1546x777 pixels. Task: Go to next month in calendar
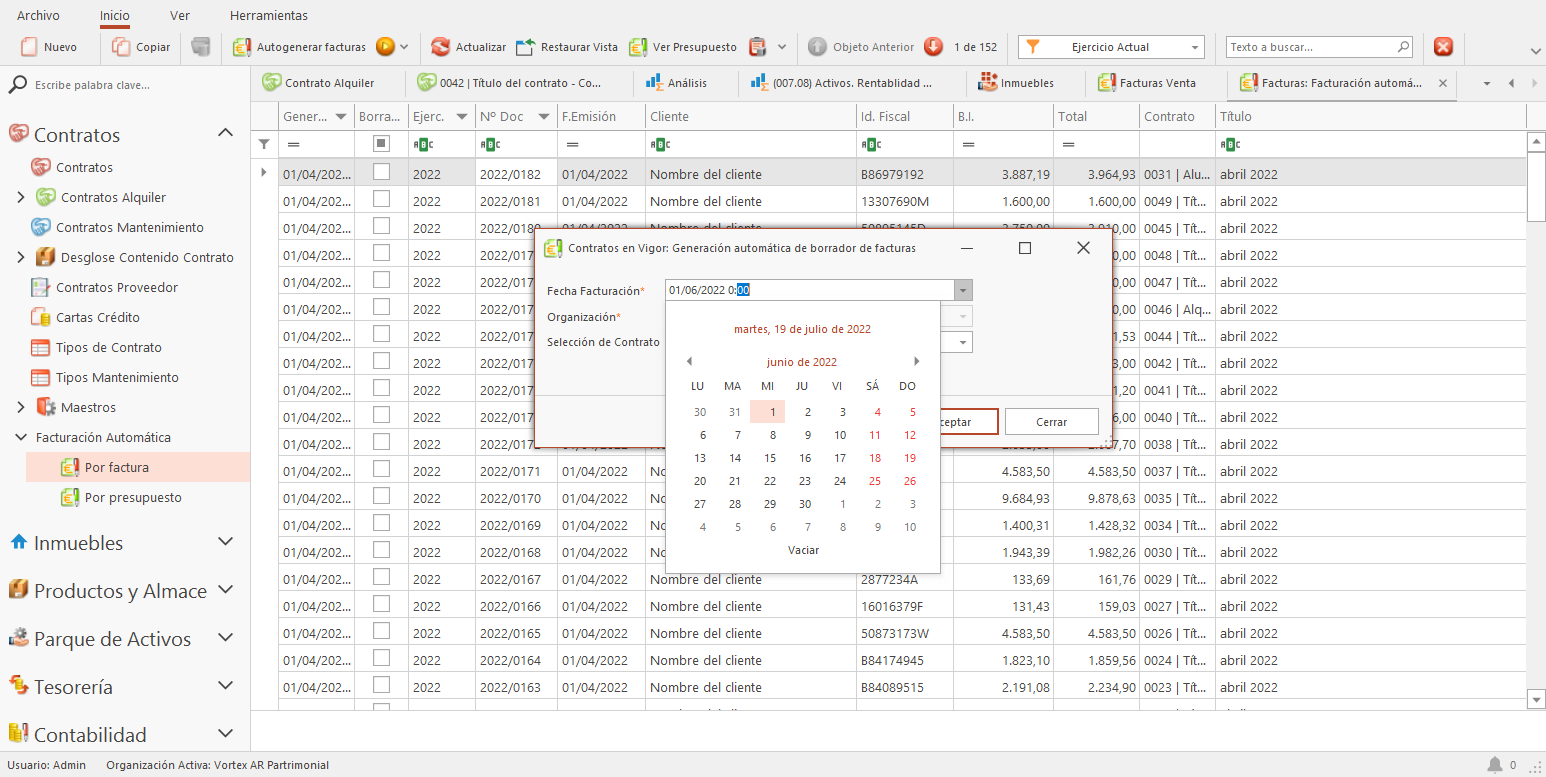pos(916,361)
